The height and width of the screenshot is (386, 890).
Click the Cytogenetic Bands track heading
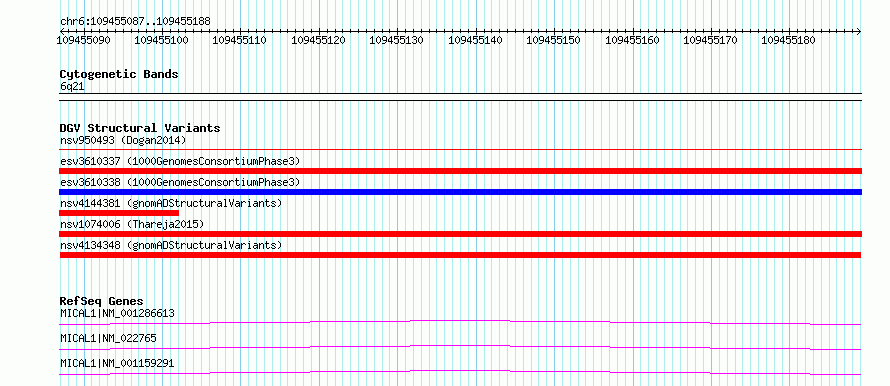[x=119, y=74]
